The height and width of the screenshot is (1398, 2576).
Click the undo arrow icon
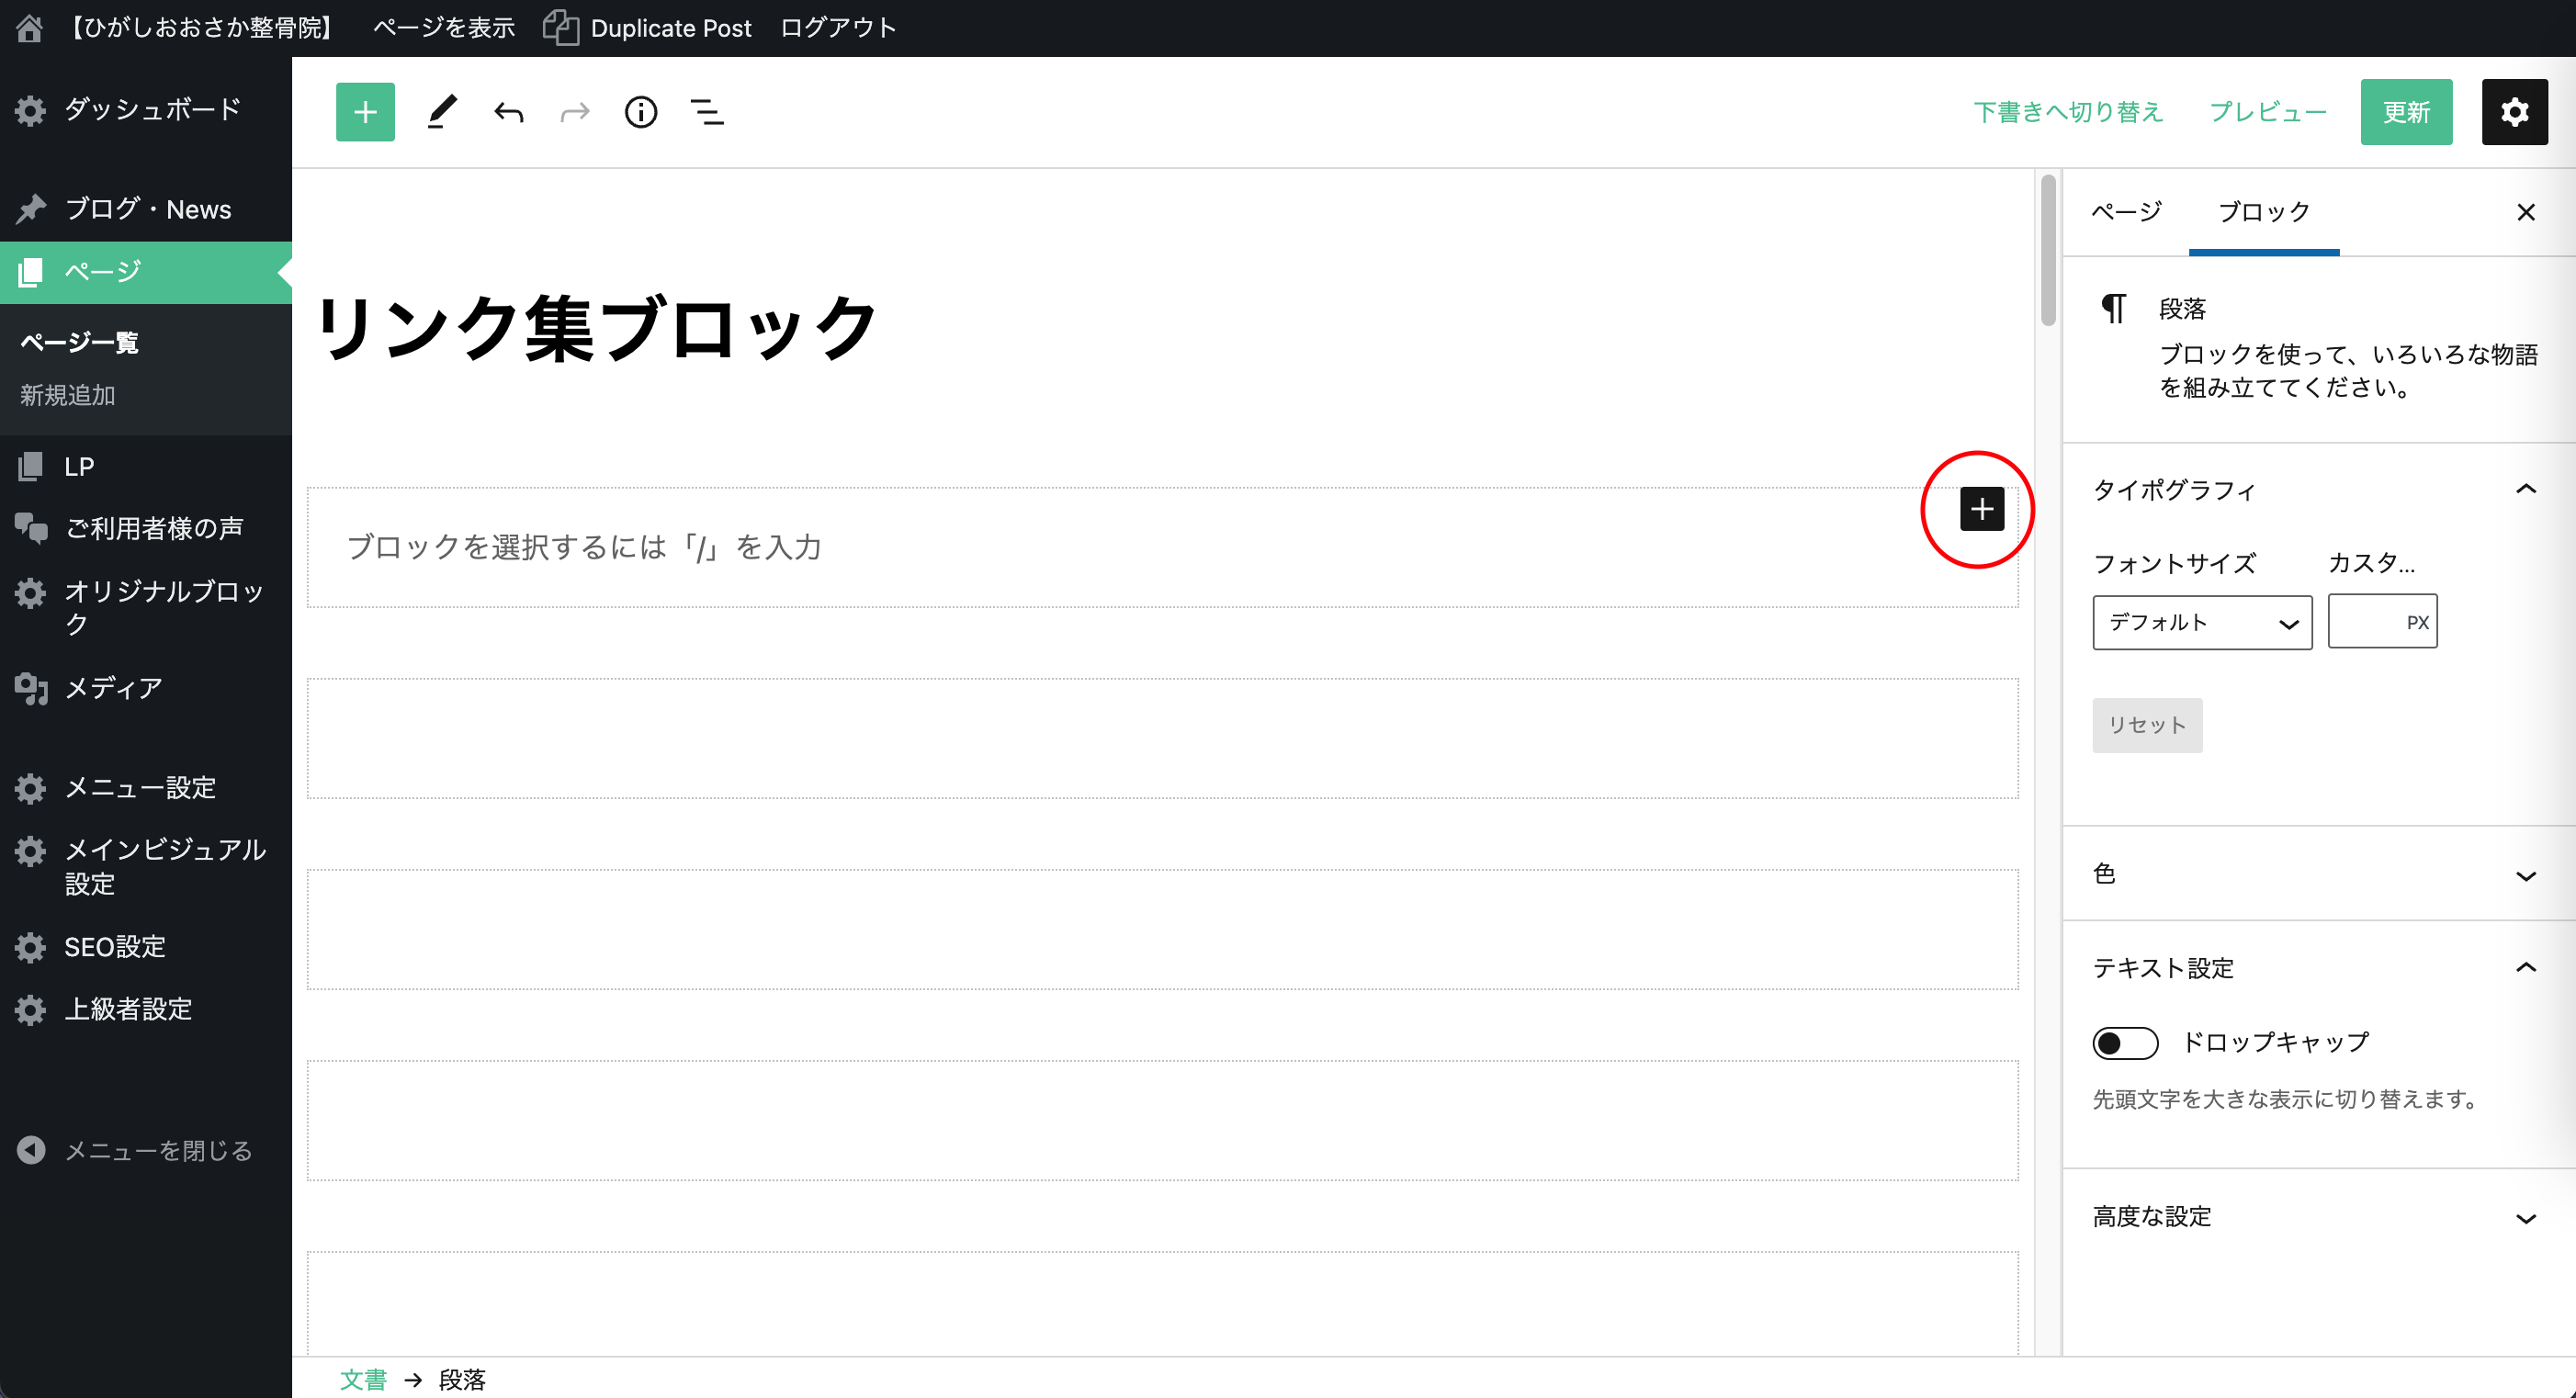click(508, 112)
